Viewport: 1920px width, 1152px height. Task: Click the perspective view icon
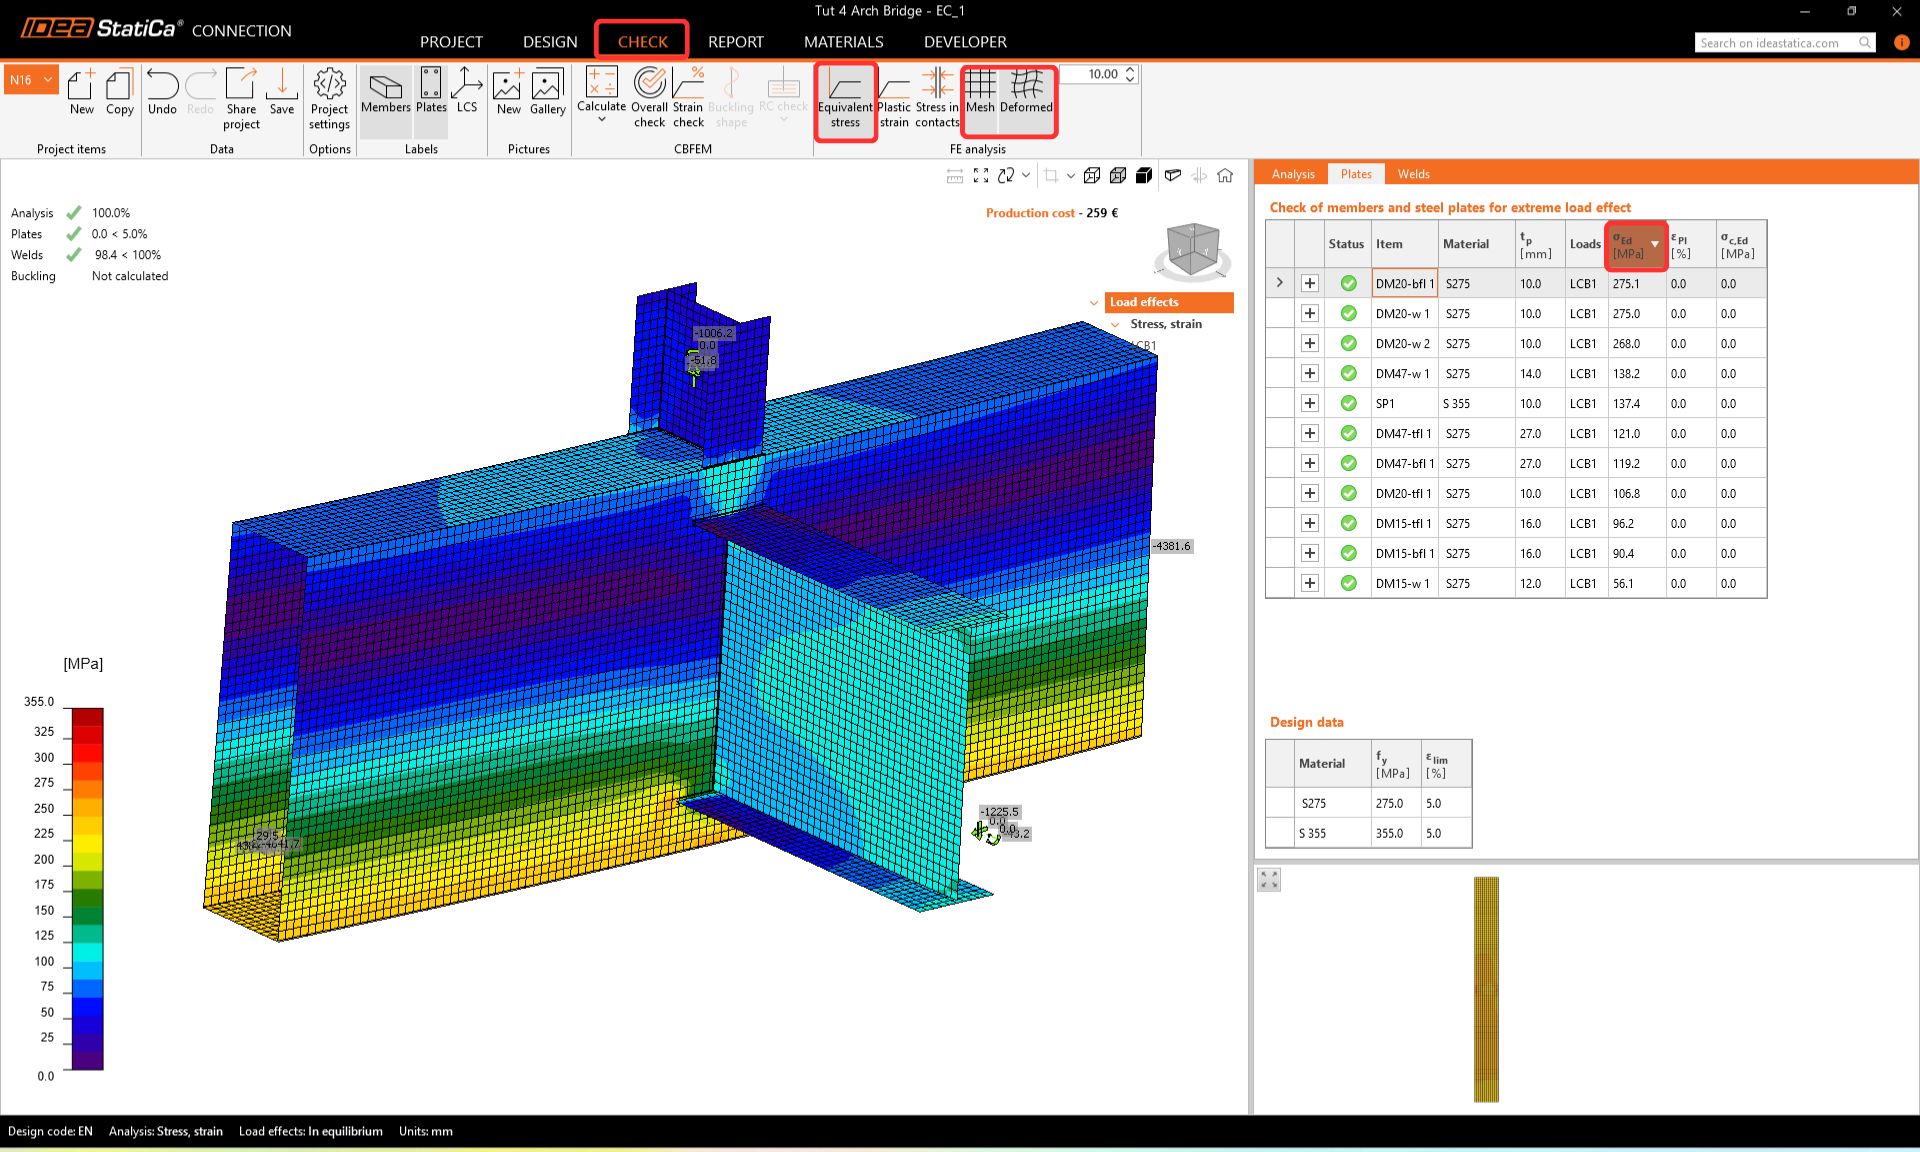pyautogui.click(x=1173, y=175)
